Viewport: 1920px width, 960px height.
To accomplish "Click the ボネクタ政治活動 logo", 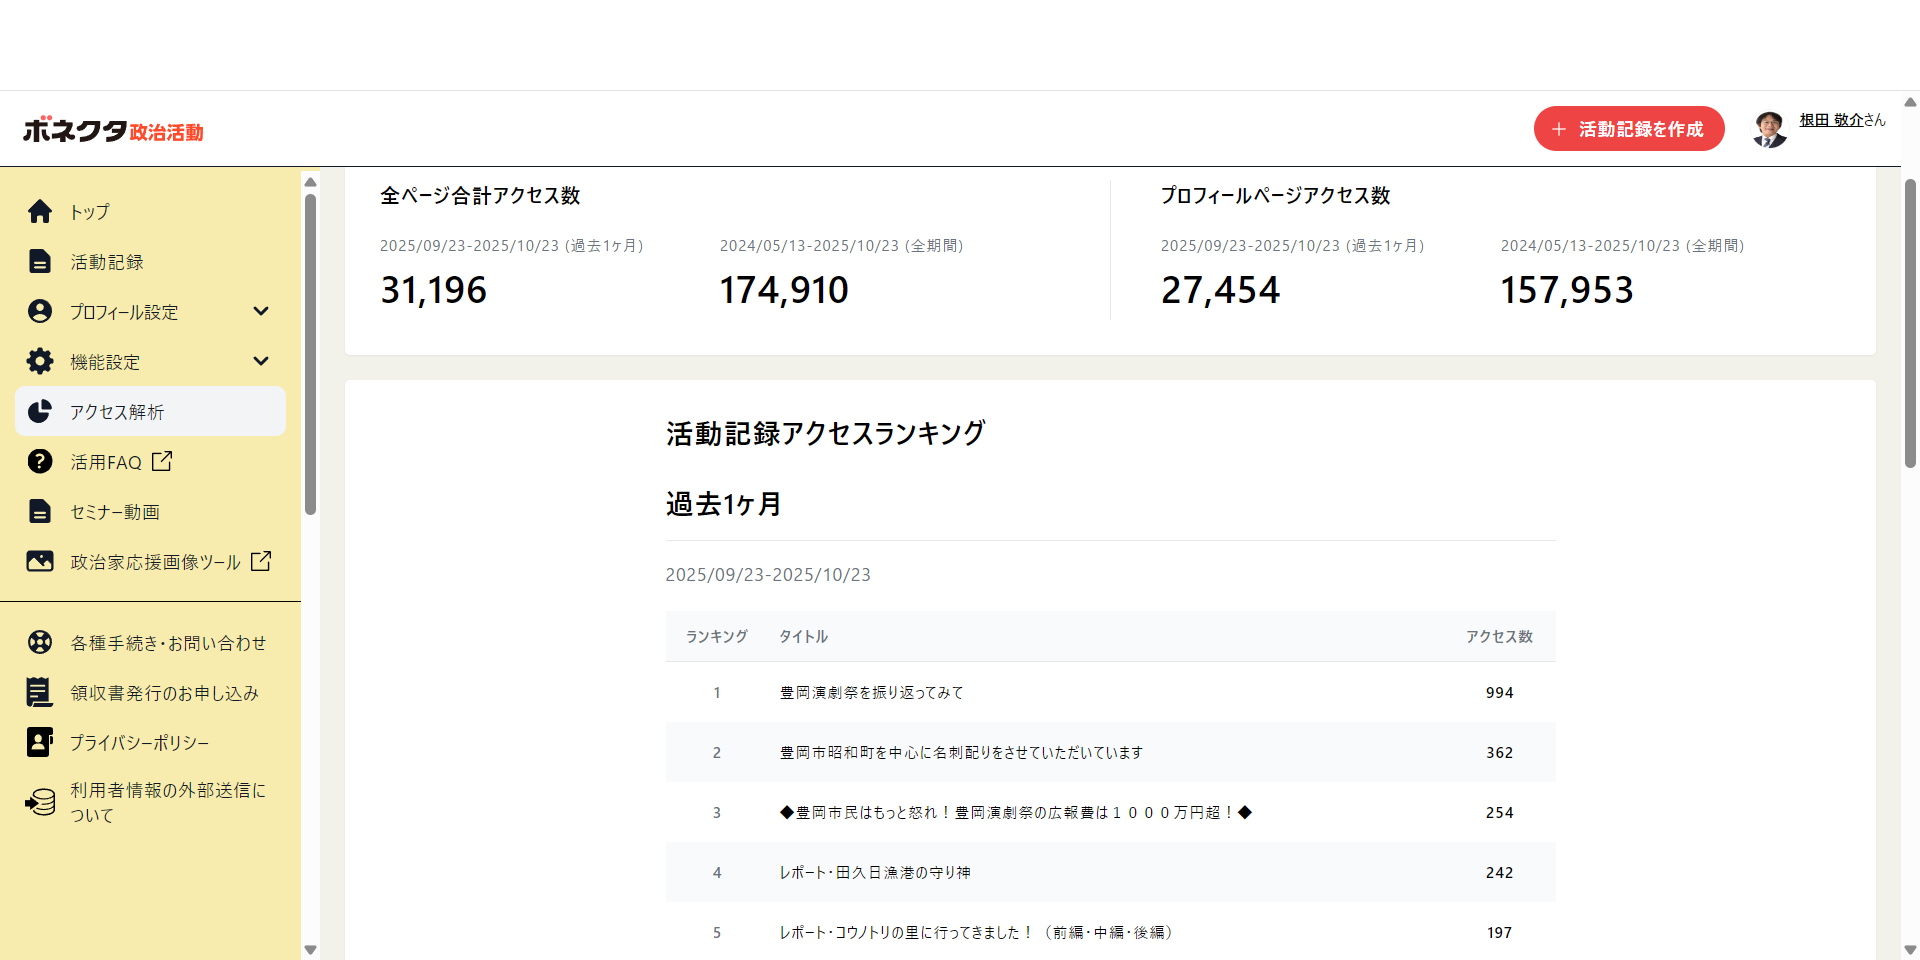I will (x=113, y=131).
